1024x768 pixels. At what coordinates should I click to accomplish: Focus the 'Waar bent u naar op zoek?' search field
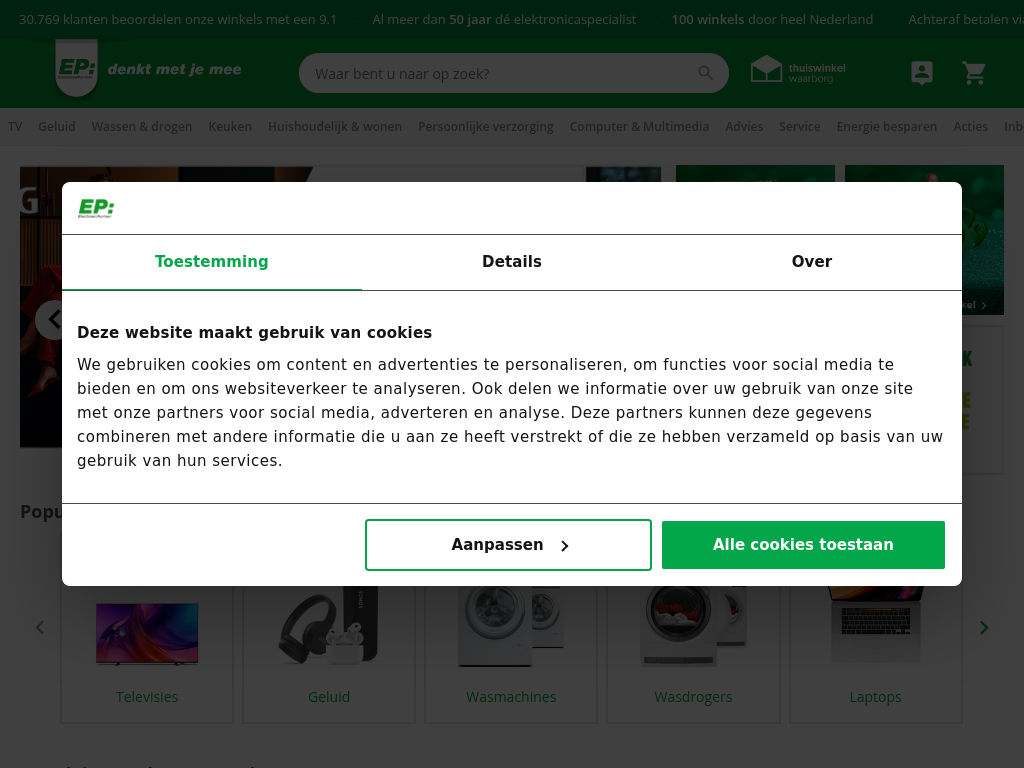pyautogui.click(x=500, y=73)
